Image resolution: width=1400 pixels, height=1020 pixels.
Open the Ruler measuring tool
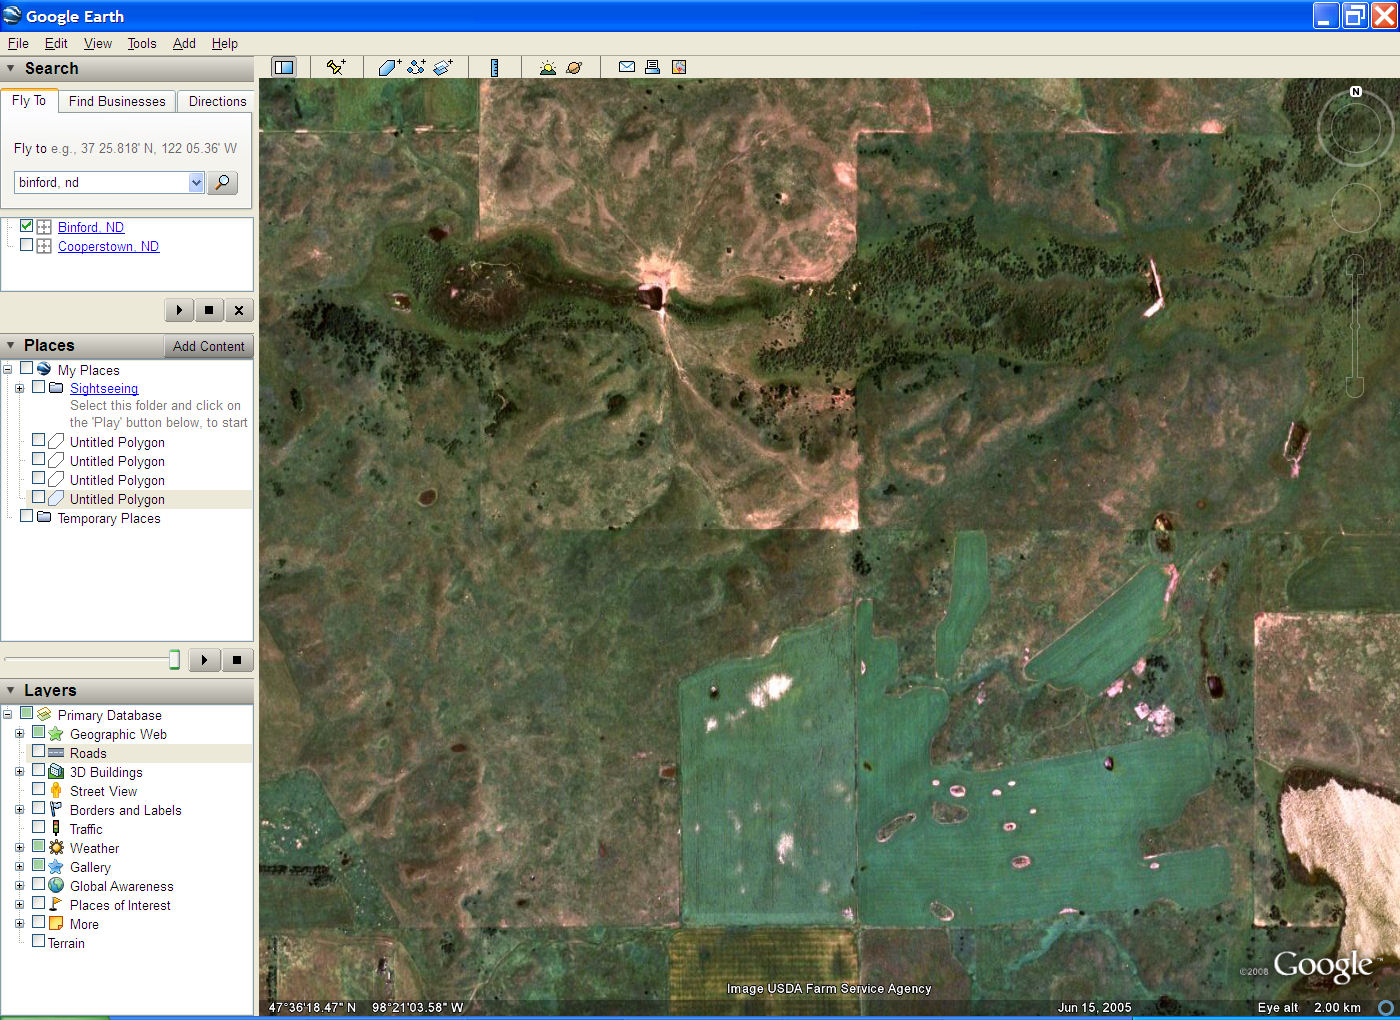494,67
